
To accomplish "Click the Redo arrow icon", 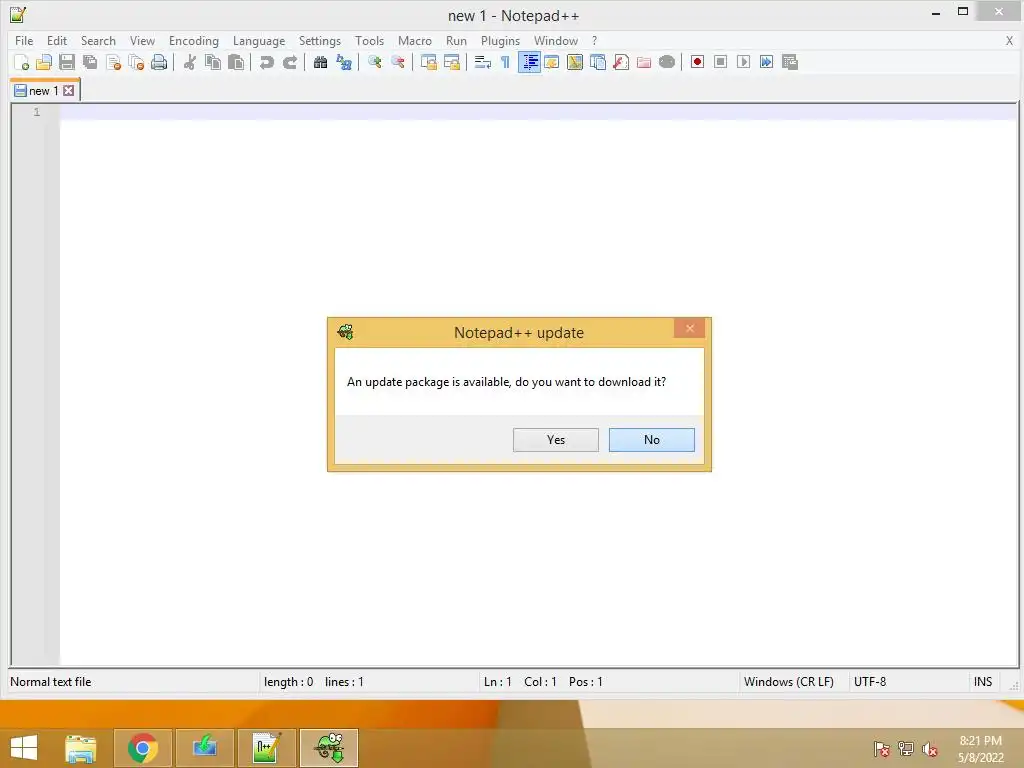I will pyautogui.click(x=290, y=62).
